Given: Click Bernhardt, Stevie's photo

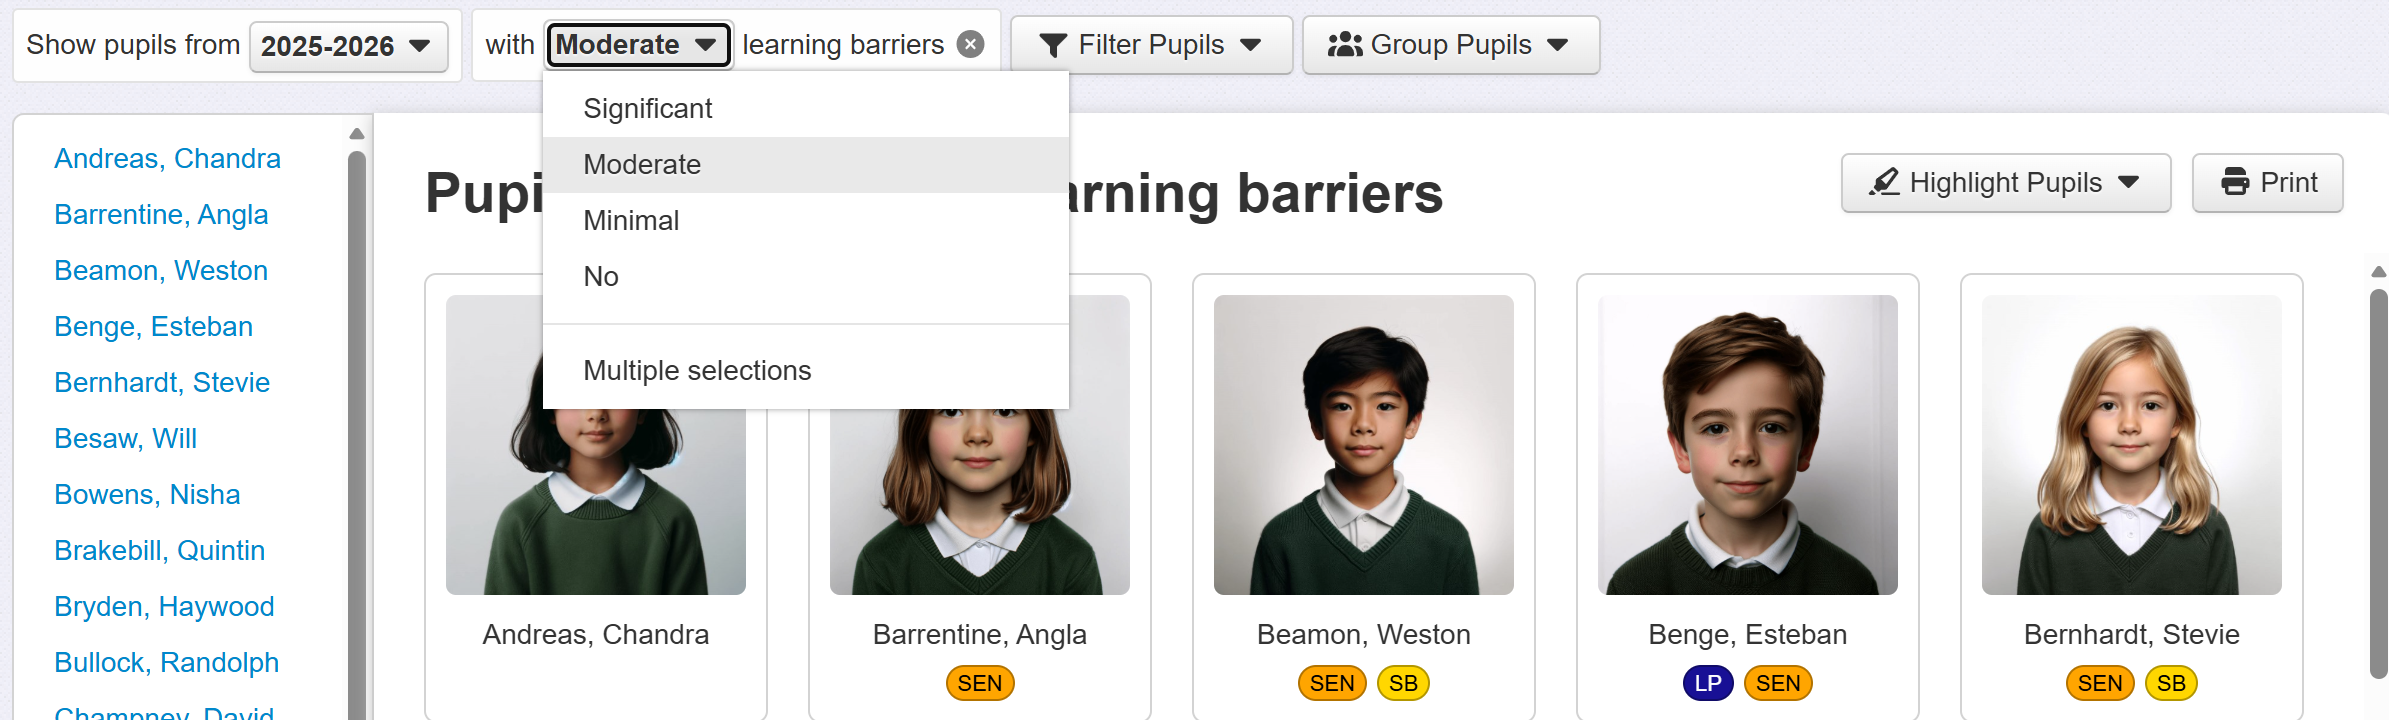Looking at the screenshot, I should coord(2132,445).
